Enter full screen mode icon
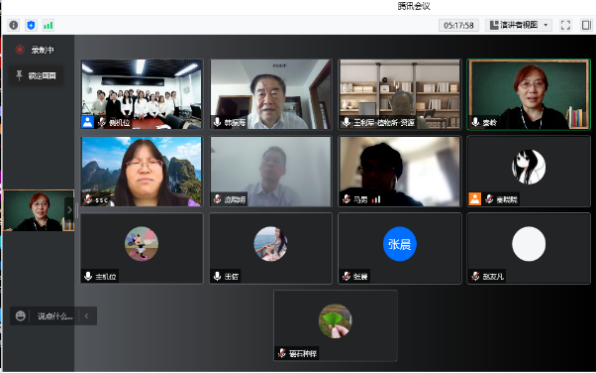The width and height of the screenshot is (596, 373). (x=566, y=25)
